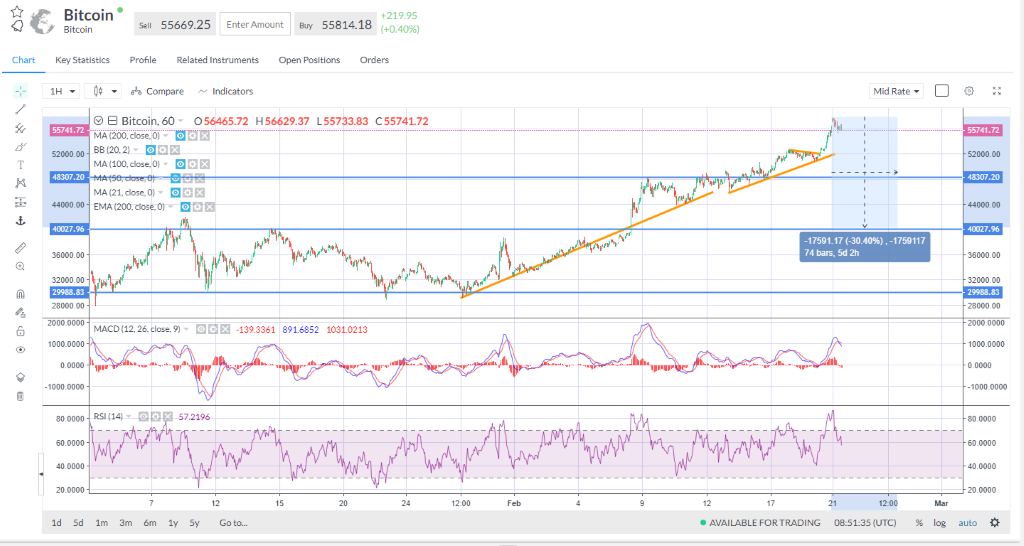
Task: Click the trash remove drawings icon
Action: pyautogui.click(x=20, y=396)
